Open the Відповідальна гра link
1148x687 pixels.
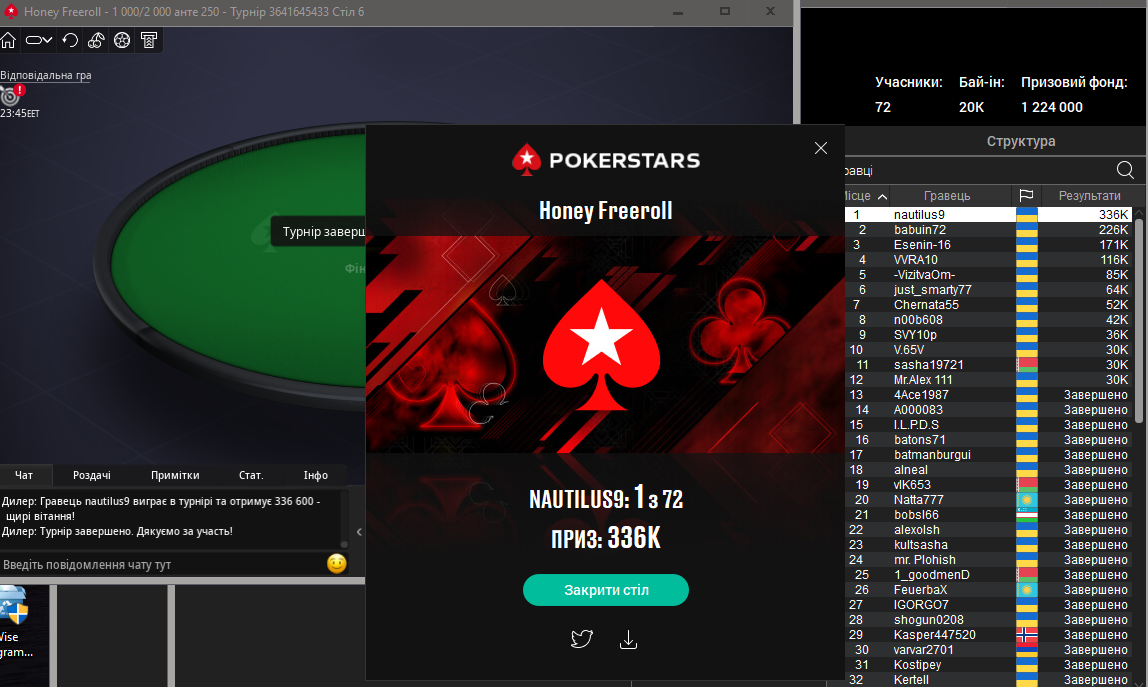(45, 75)
